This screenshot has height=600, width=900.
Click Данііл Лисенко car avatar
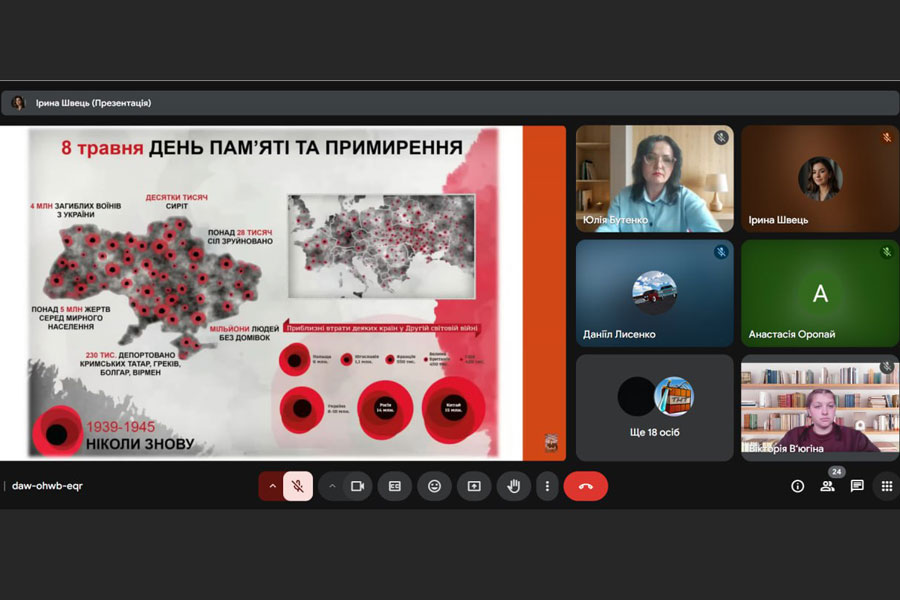pos(654,293)
